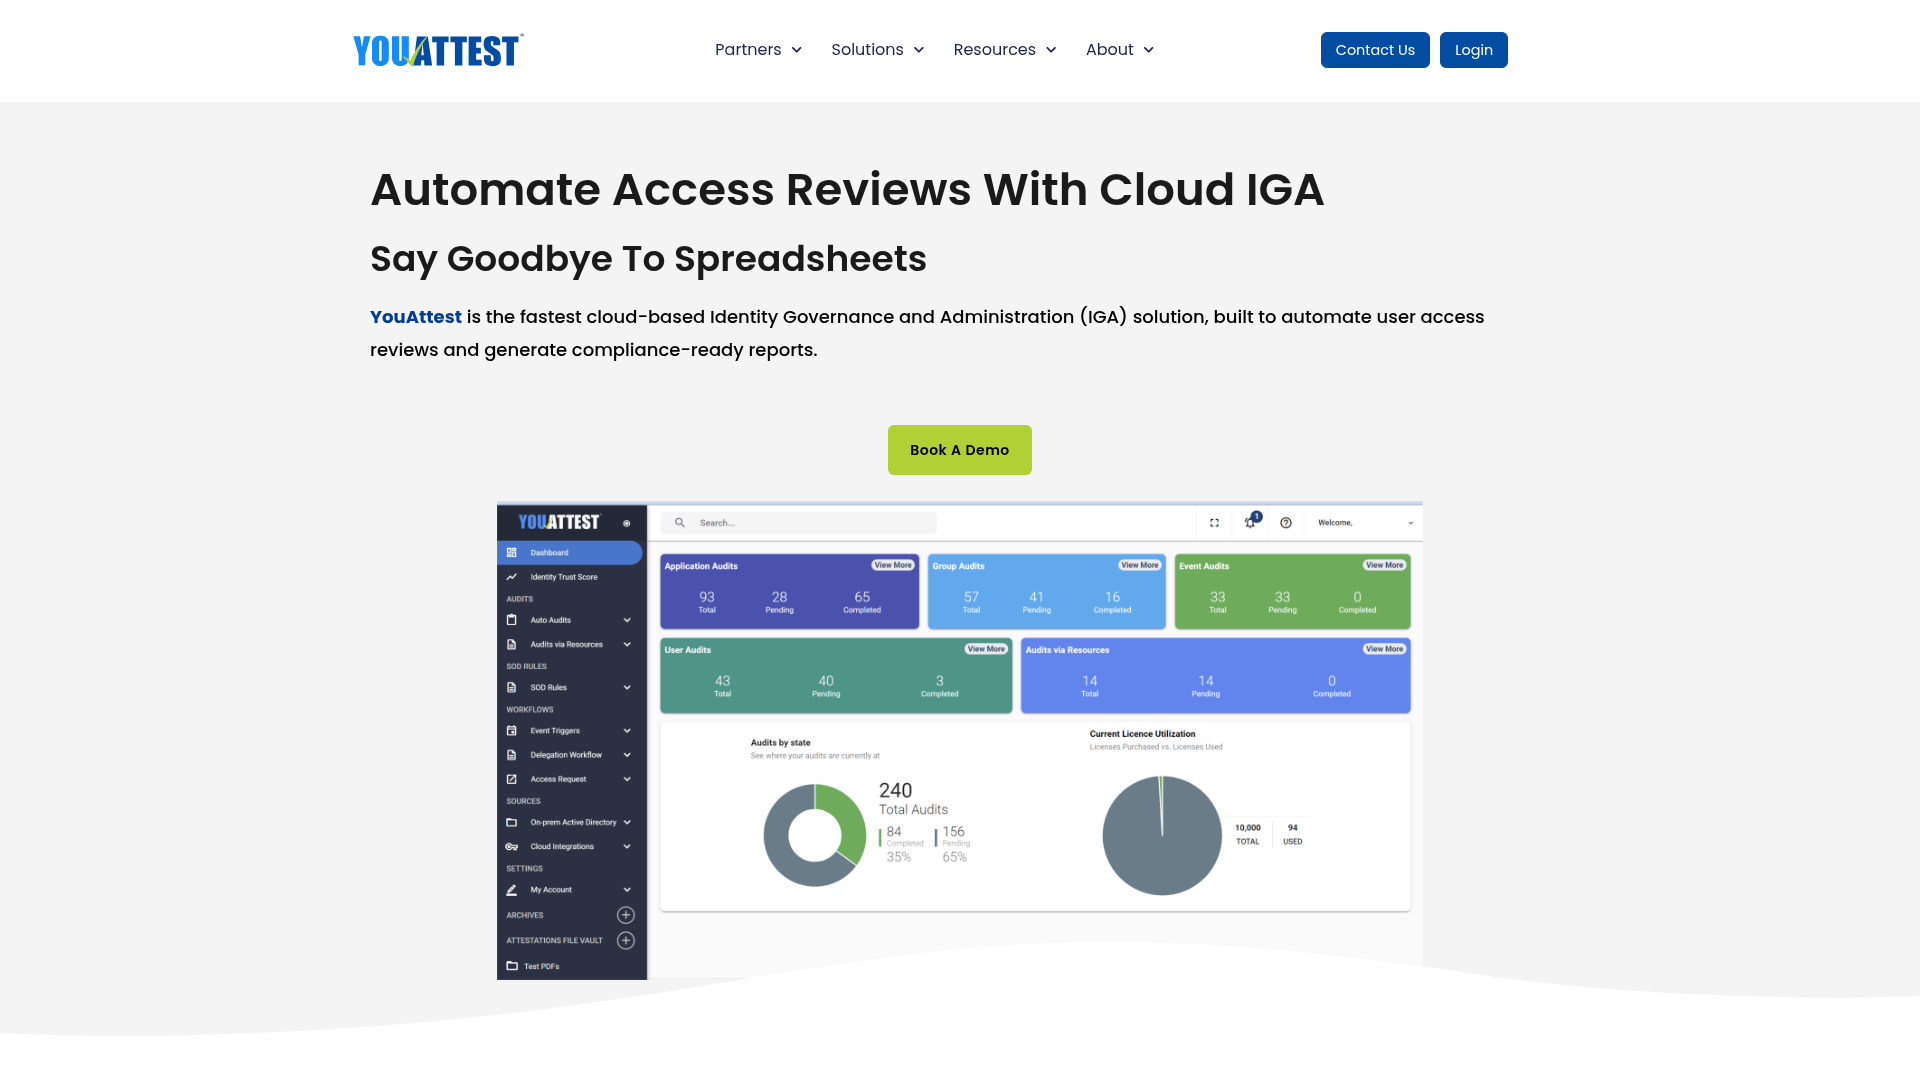Click the Dashboard grid icon in sidebar
This screenshot has height=1080, width=1920.
(x=512, y=552)
